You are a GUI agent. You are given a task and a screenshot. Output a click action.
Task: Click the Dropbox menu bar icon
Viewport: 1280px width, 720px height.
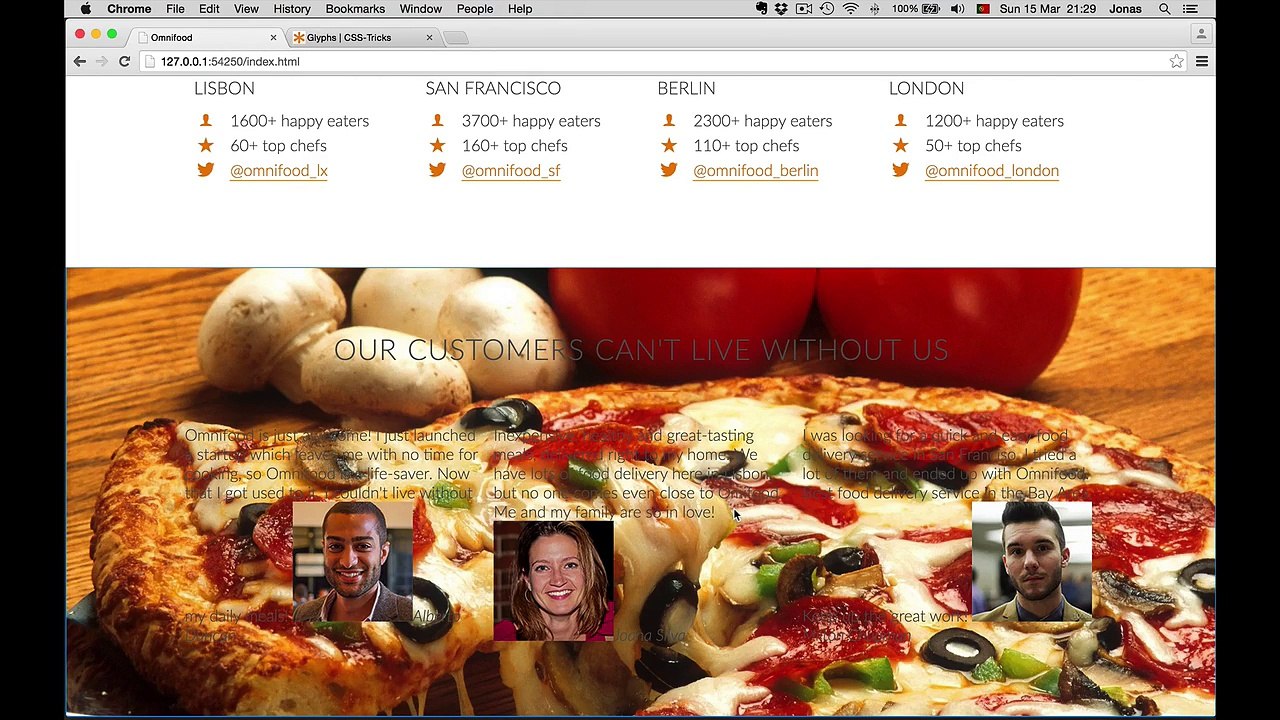782,9
